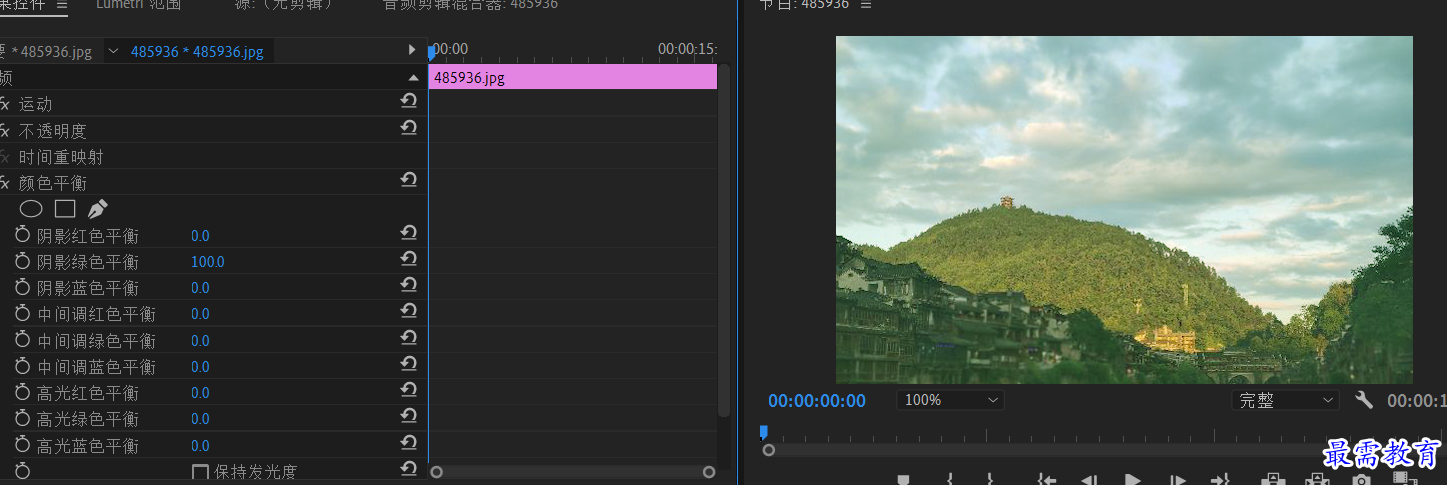Select the rectangle mask tool under 颜色平衡
Viewport: 1447px width, 485px height.
65,209
